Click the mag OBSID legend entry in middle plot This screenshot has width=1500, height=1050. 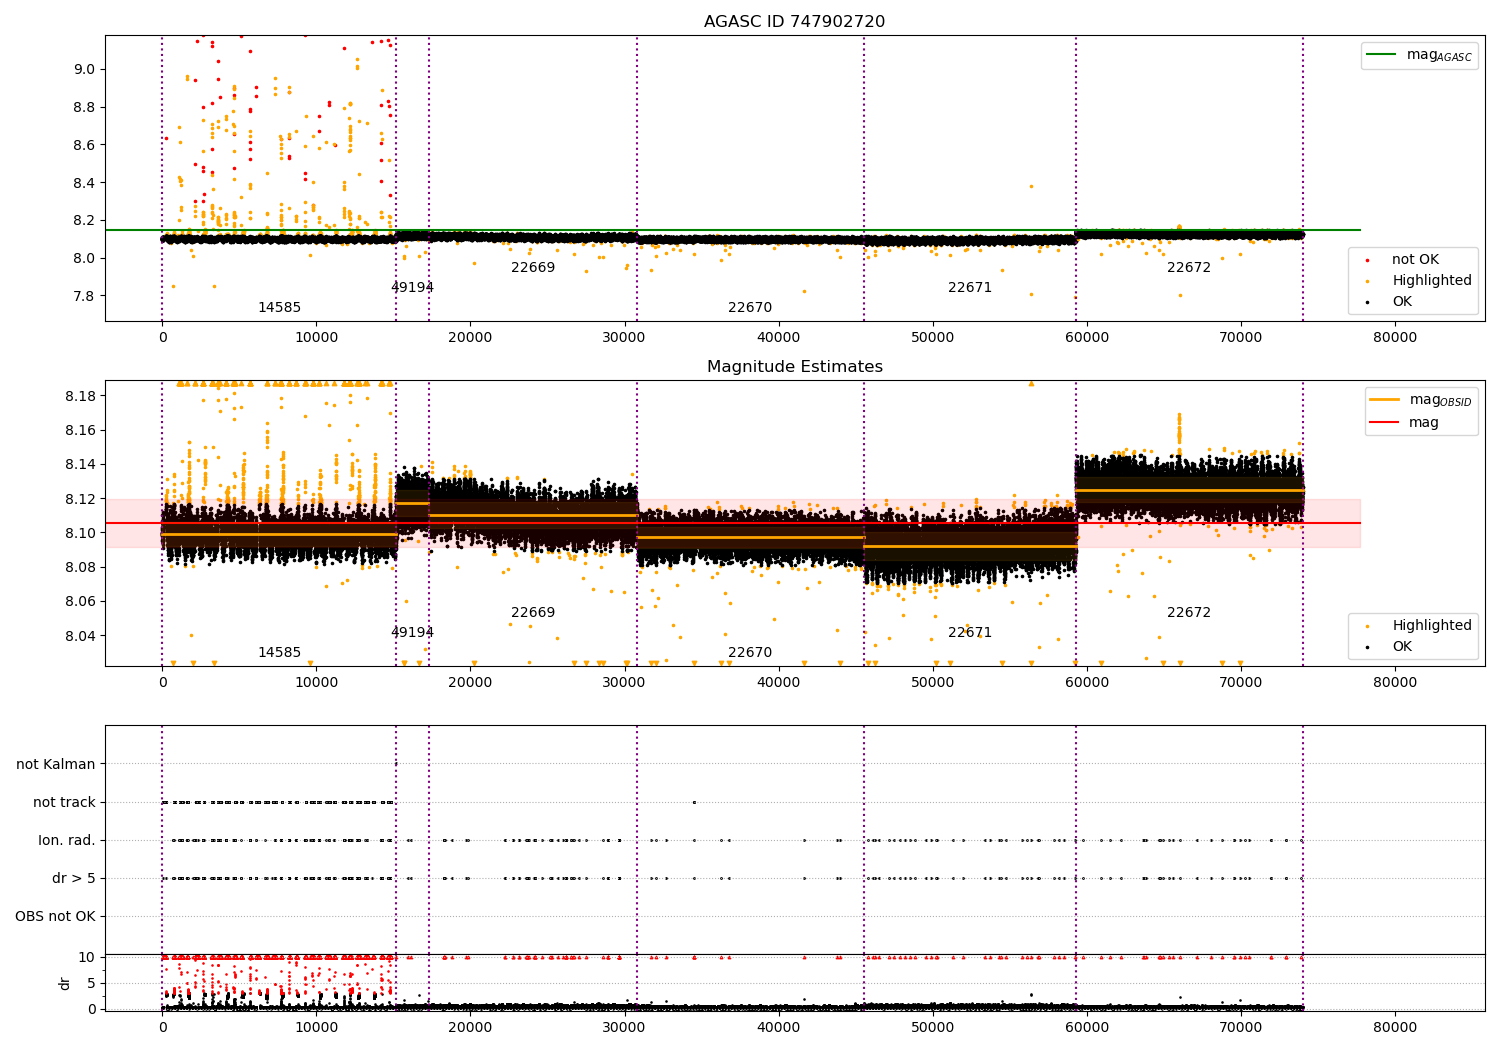[1420, 400]
